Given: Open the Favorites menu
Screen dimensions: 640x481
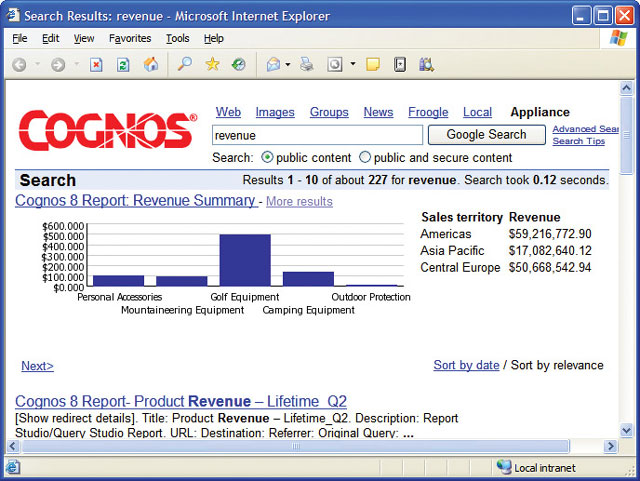Looking at the screenshot, I should (x=130, y=38).
